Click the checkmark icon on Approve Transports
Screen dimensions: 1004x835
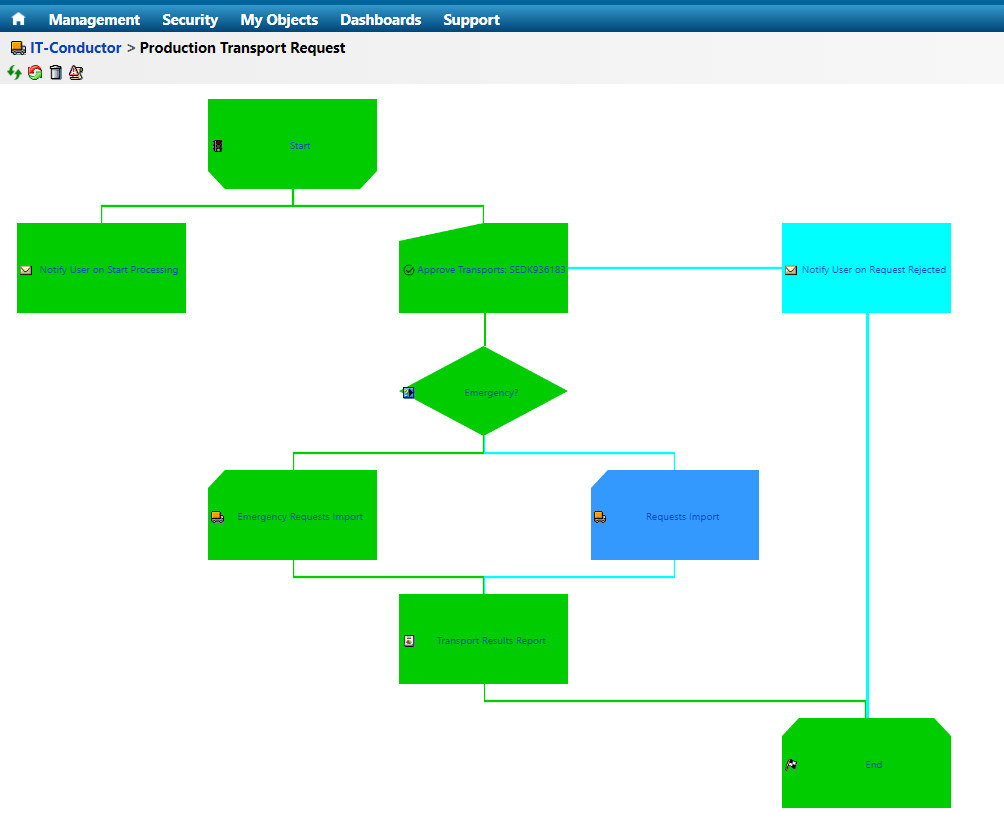409,270
